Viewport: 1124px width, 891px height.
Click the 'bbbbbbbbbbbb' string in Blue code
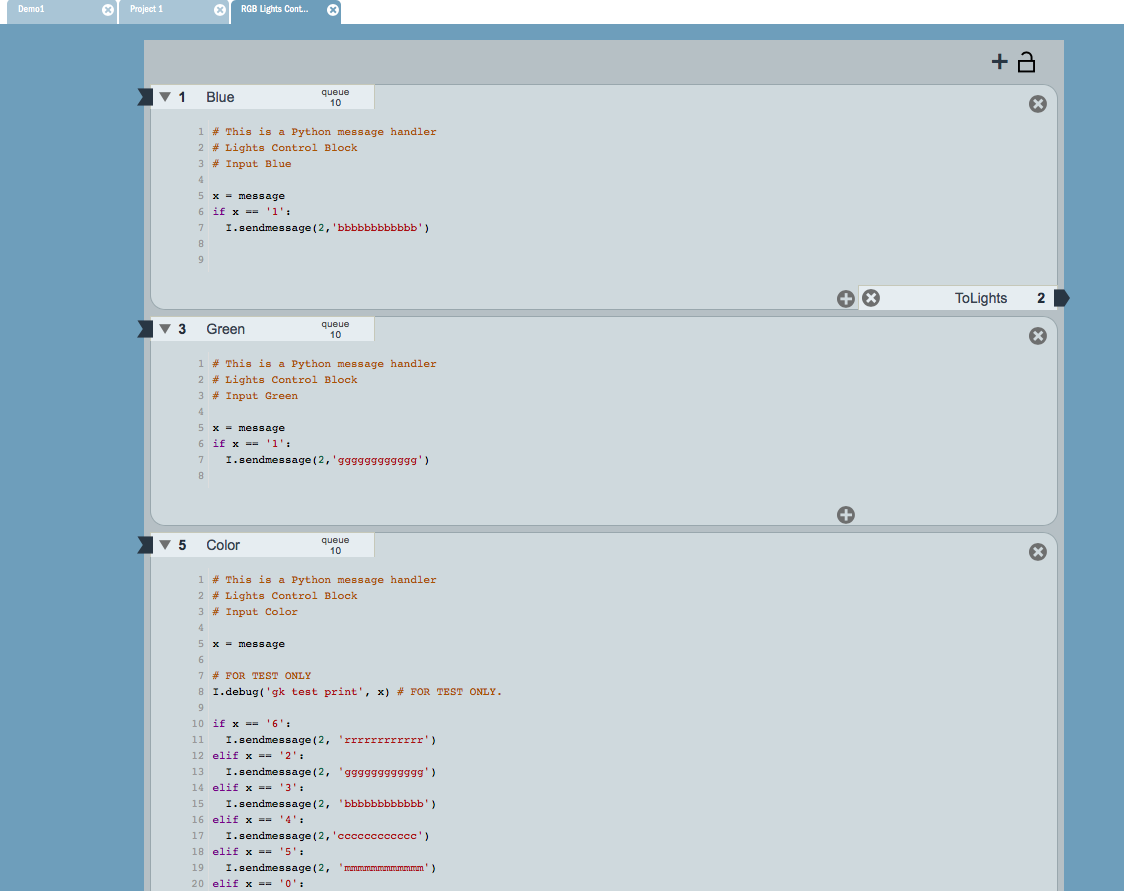point(377,228)
